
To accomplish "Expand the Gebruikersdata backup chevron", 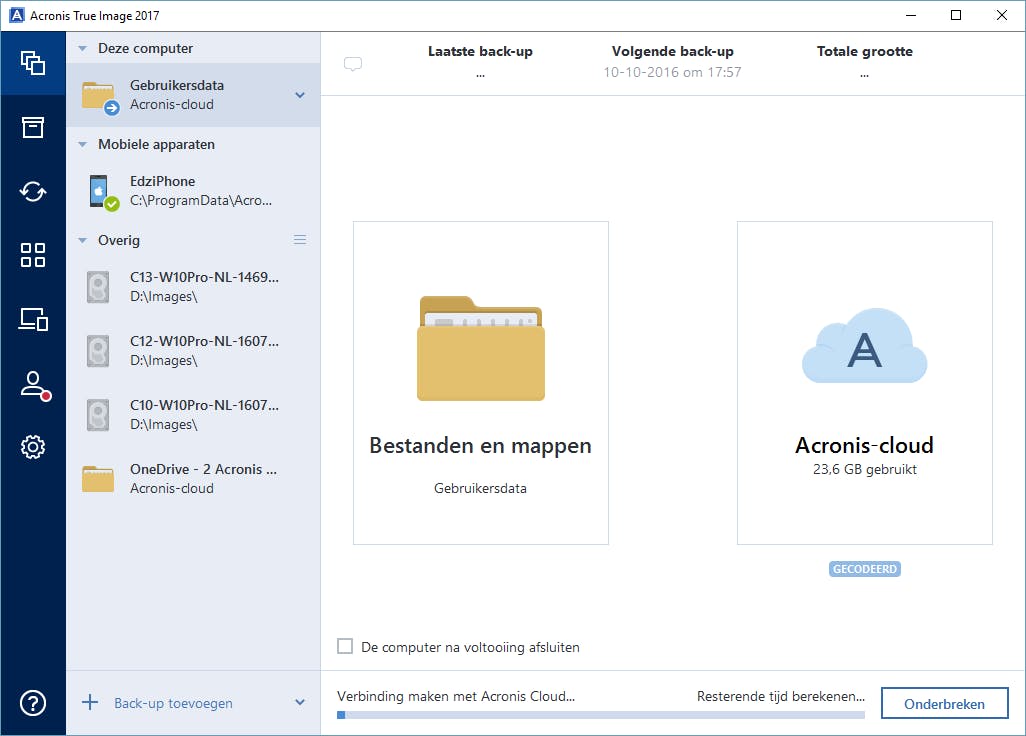I will pos(300,96).
